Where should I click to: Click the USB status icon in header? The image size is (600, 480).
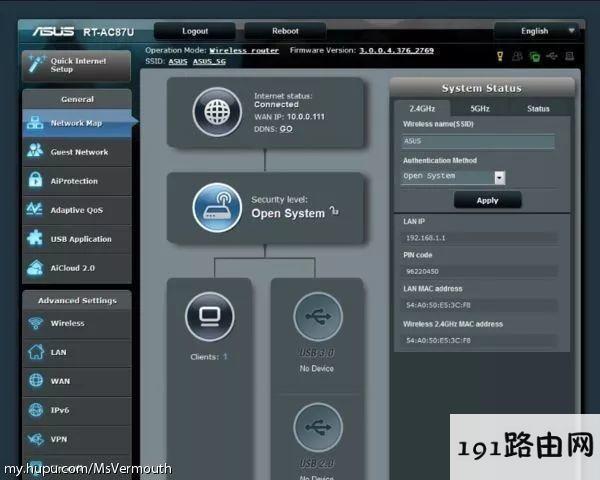pyautogui.click(x=552, y=57)
